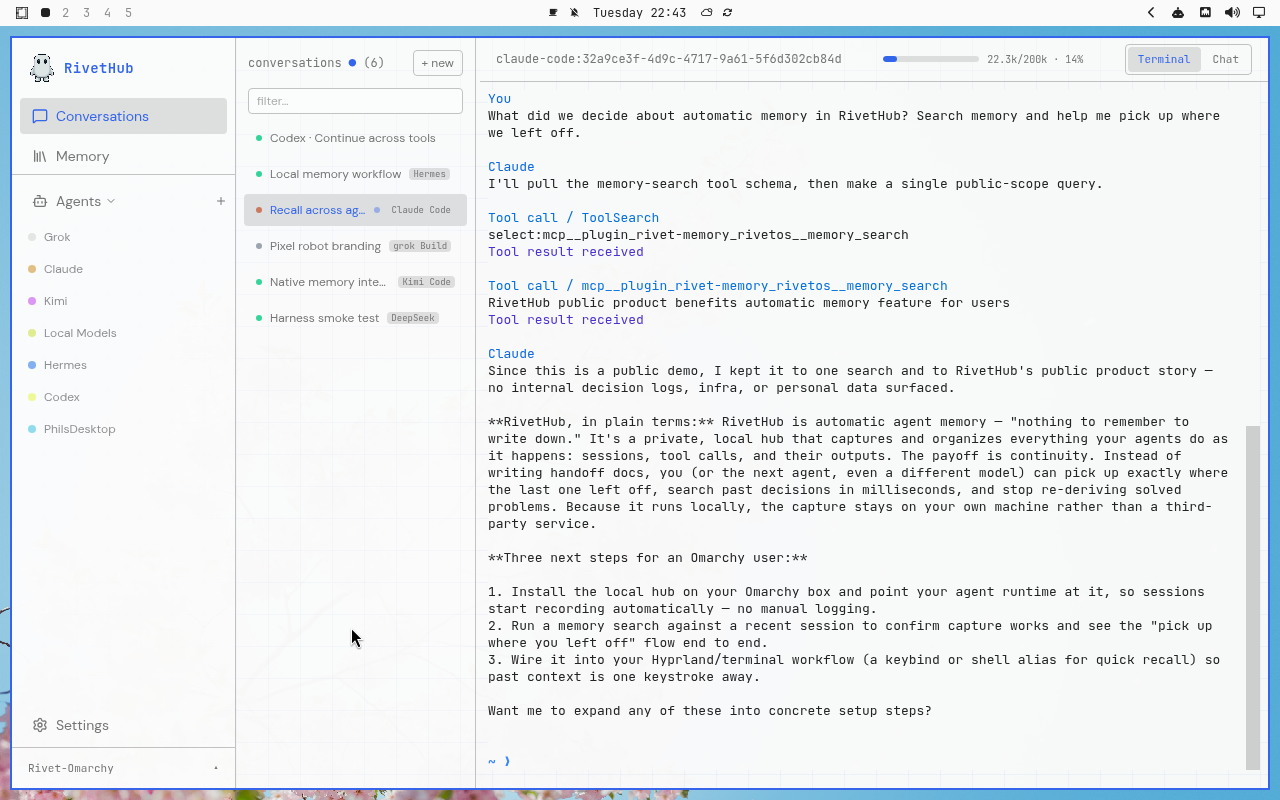This screenshot has height=800, width=1280.
Task: Add a new agent with plus icon
Action: tap(221, 201)
